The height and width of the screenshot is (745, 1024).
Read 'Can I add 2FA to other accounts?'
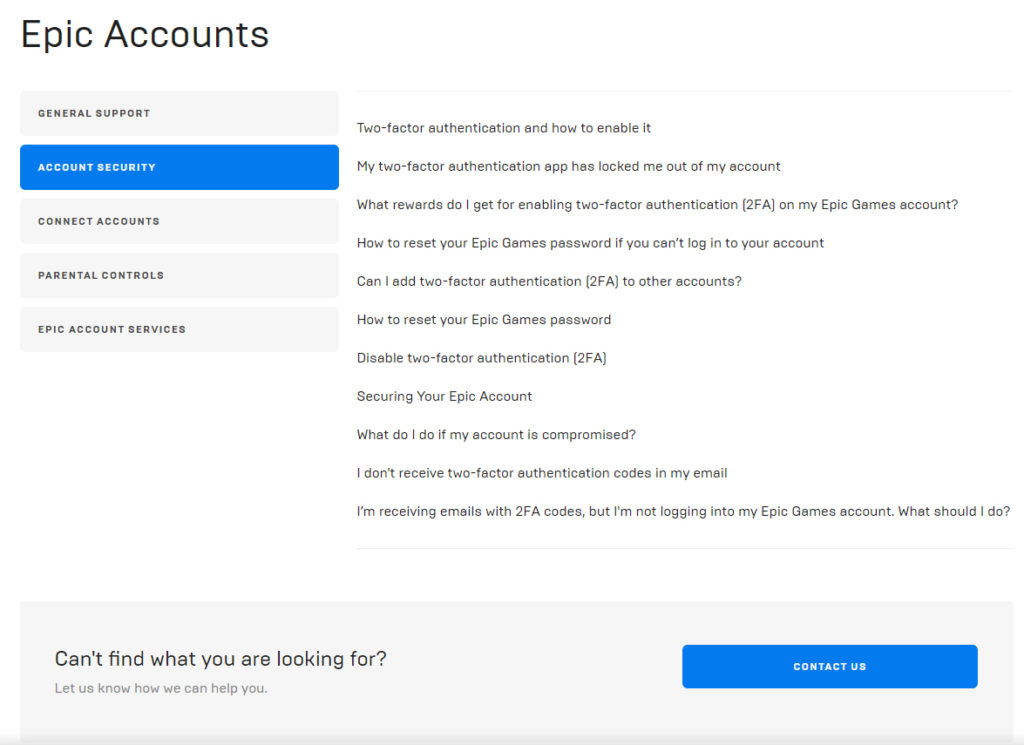549,281
